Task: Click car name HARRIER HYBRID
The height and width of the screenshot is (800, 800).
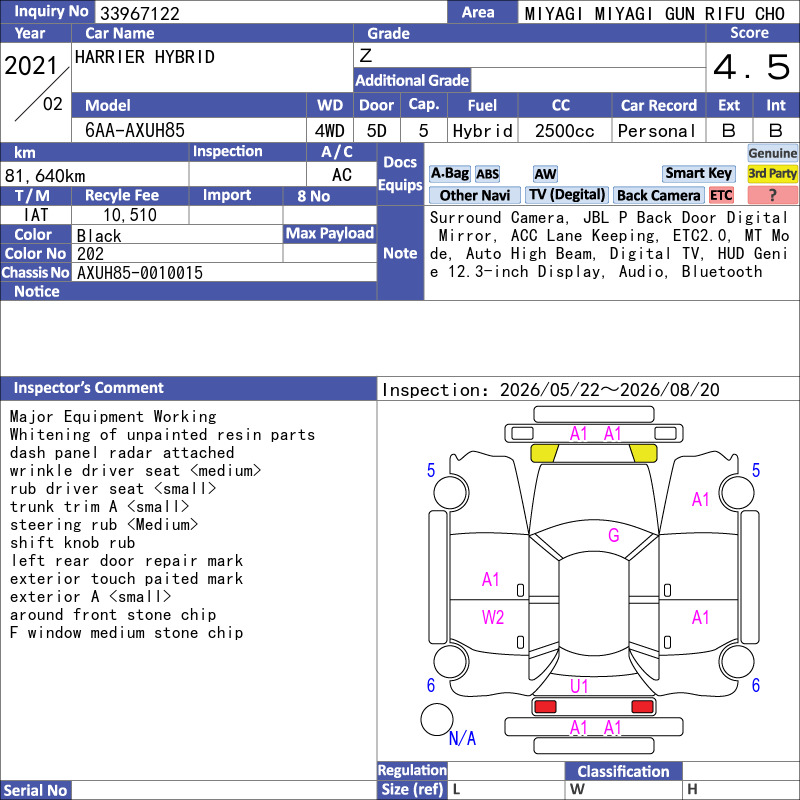Action: coord(145,57)
